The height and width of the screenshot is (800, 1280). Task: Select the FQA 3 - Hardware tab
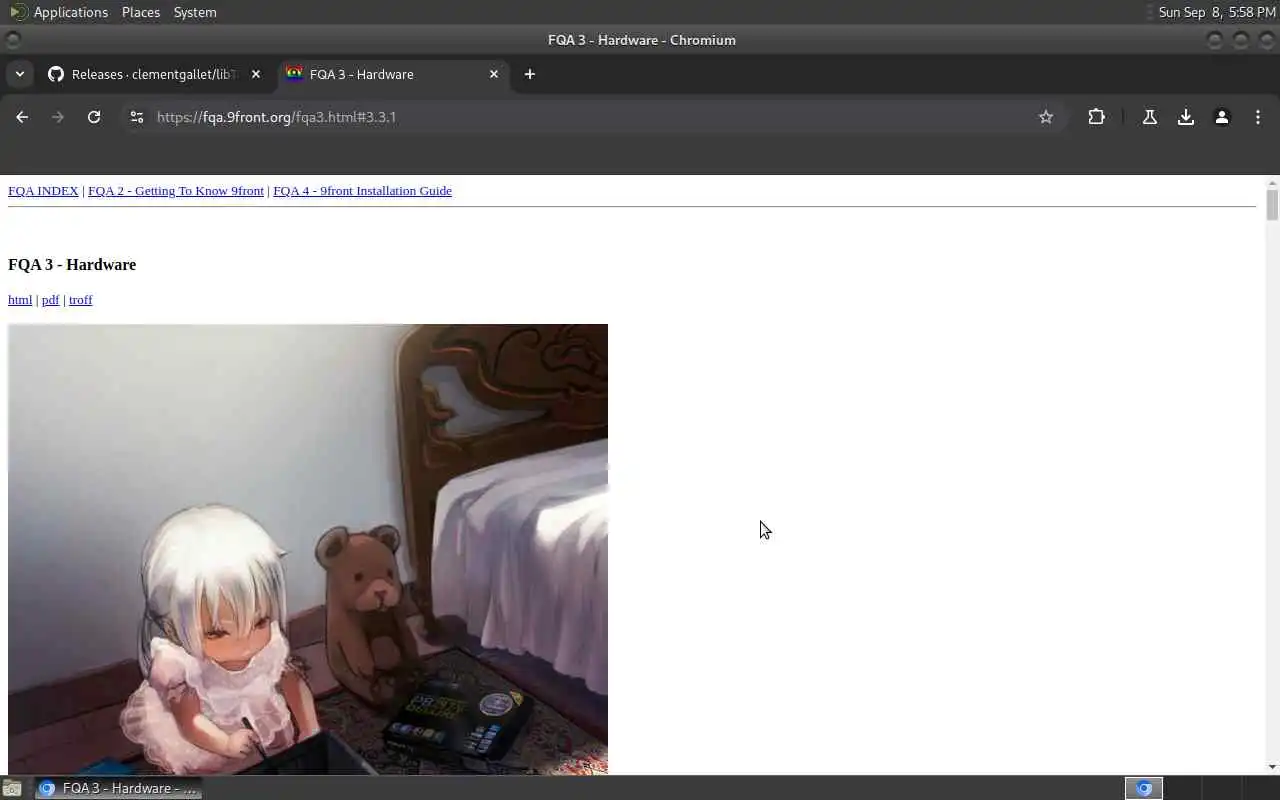pos(393,74)
